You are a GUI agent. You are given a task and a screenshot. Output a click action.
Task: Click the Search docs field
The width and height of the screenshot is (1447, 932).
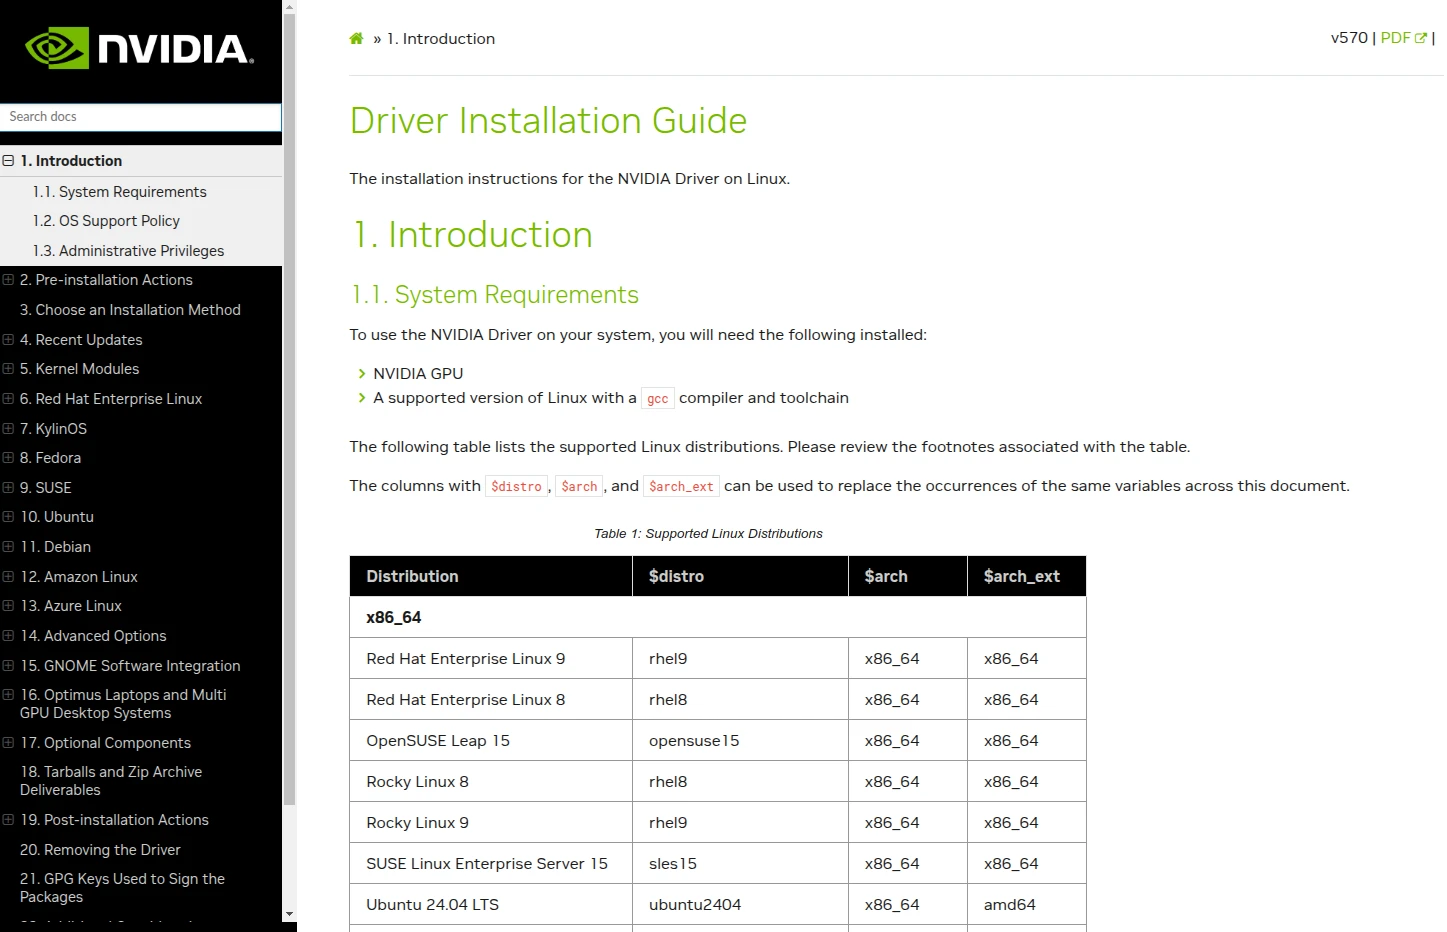(140, 117)
